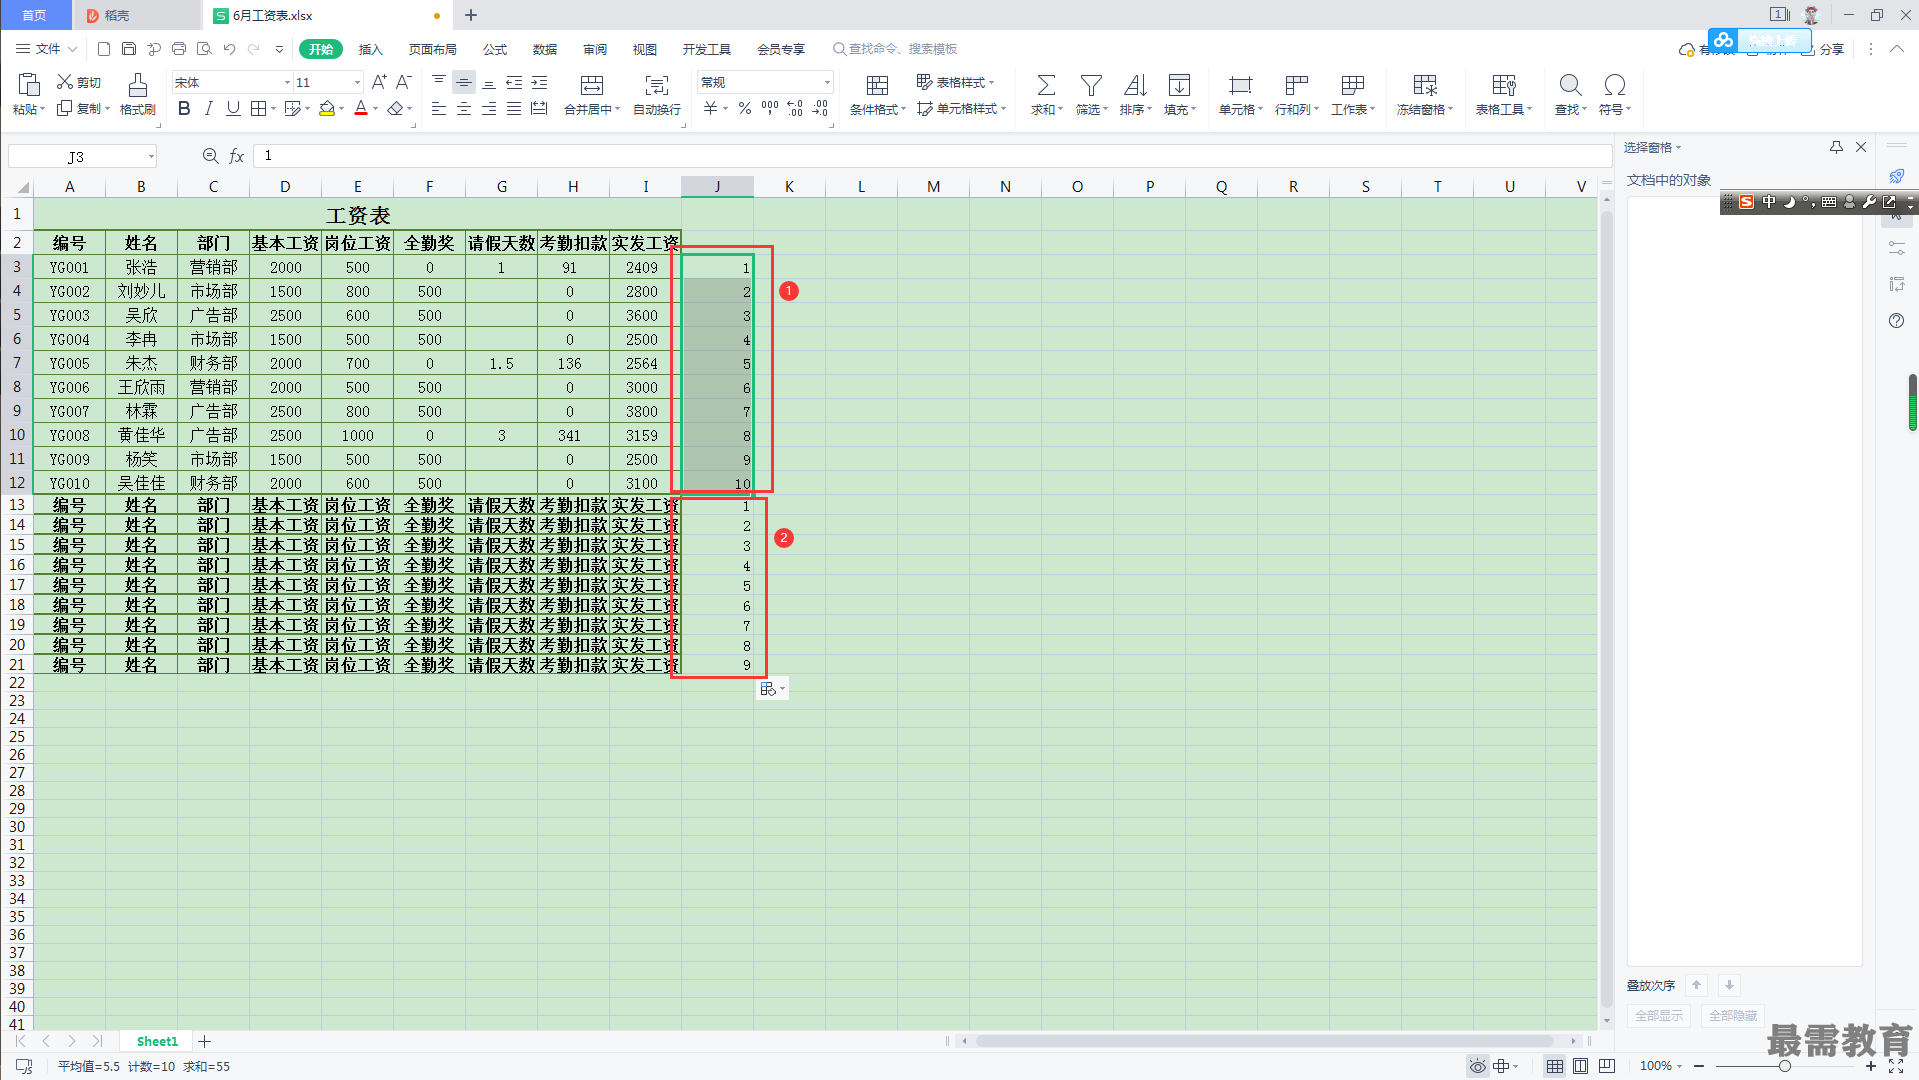Align text to the right
The height and width of the screenshot is (1080, 1919).
pos(489,109)
